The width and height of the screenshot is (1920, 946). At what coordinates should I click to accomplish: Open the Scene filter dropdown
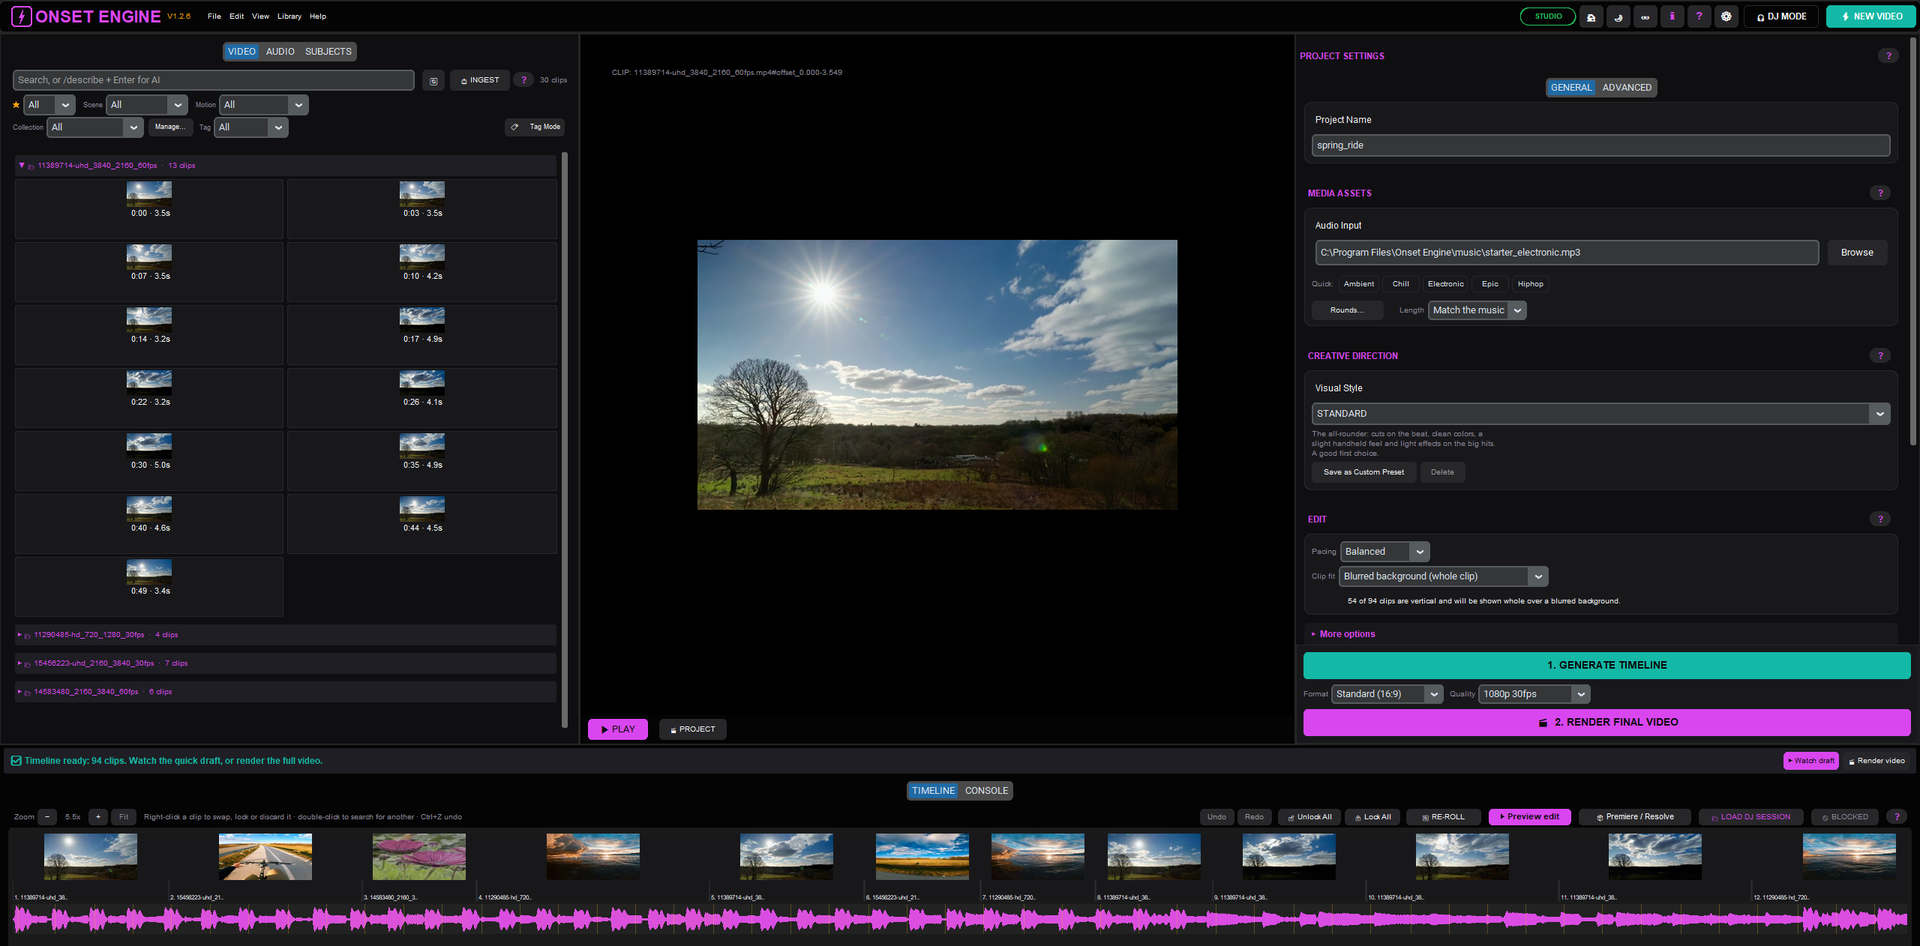click(147, 105)
